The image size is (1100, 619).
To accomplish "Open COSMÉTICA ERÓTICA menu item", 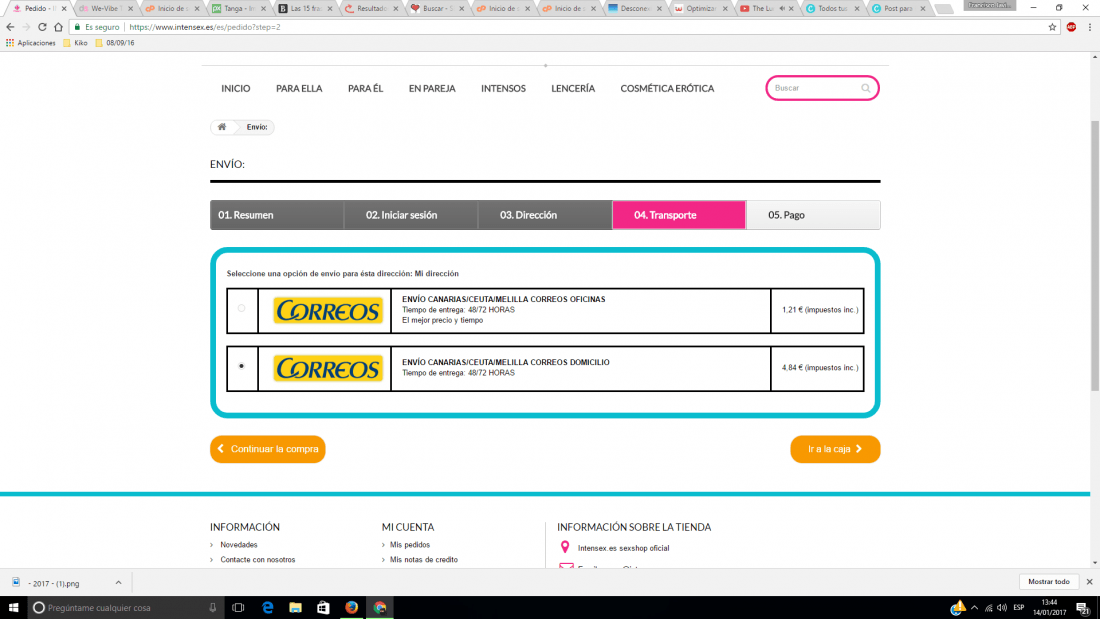I will 667,88.
